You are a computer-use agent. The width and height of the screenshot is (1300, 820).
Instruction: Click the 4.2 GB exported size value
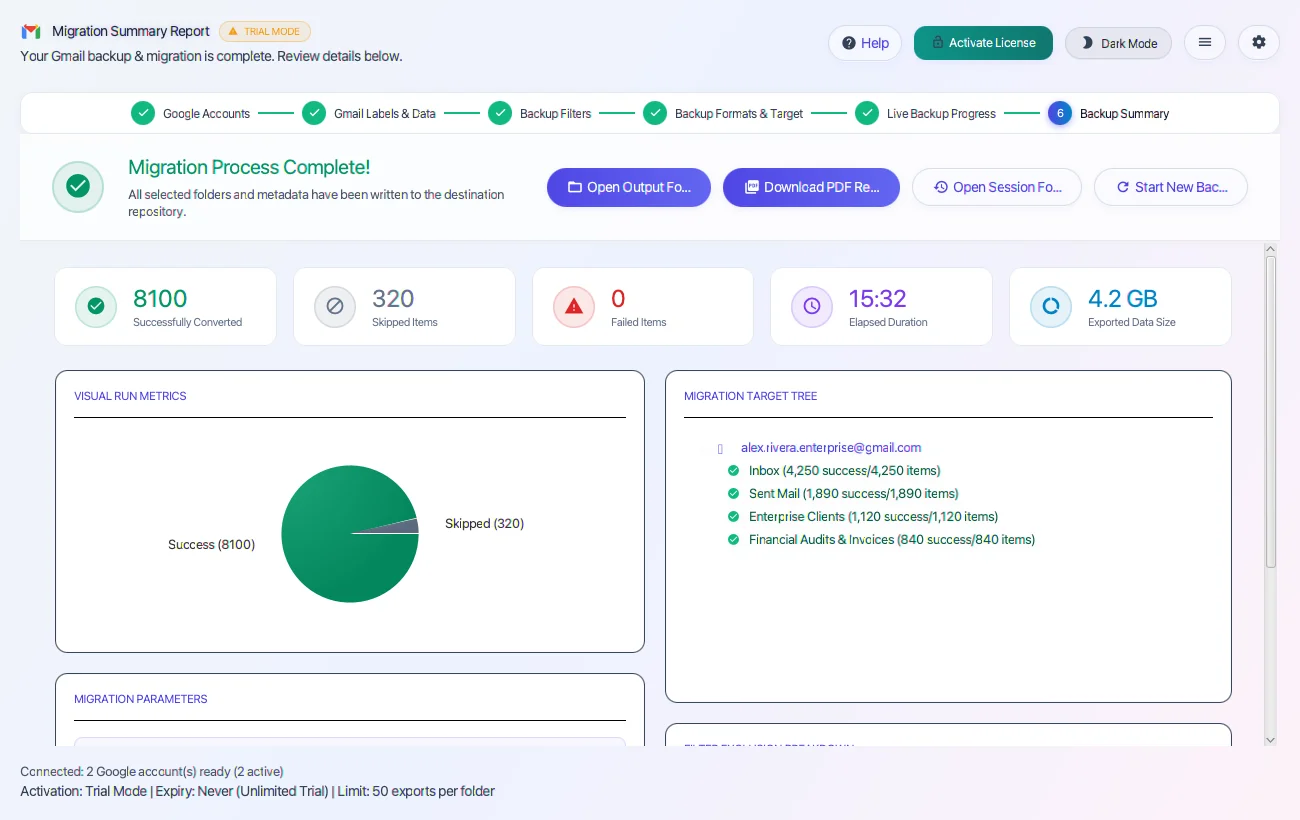pyautogui.click(x=1122, y=299)
